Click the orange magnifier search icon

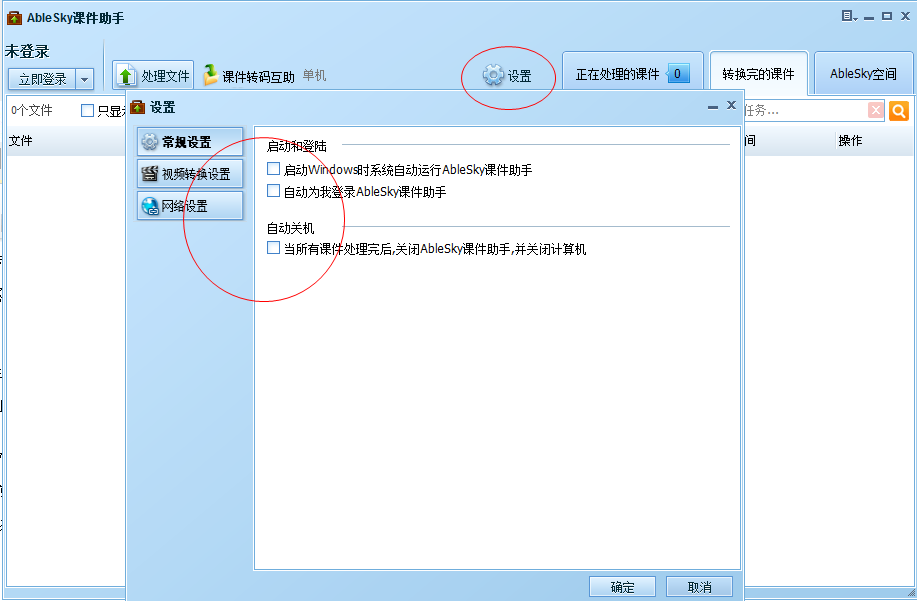click(x=899, y=110)
